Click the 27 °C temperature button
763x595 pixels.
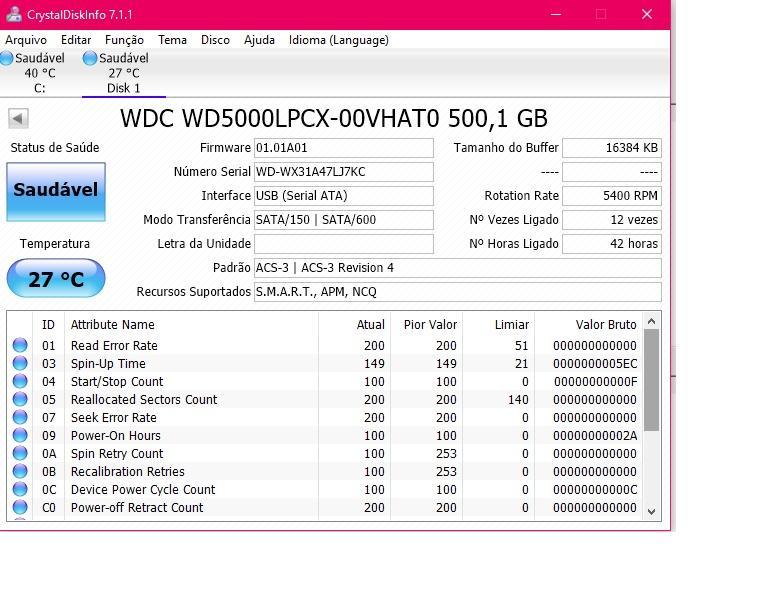click(56, 278)
